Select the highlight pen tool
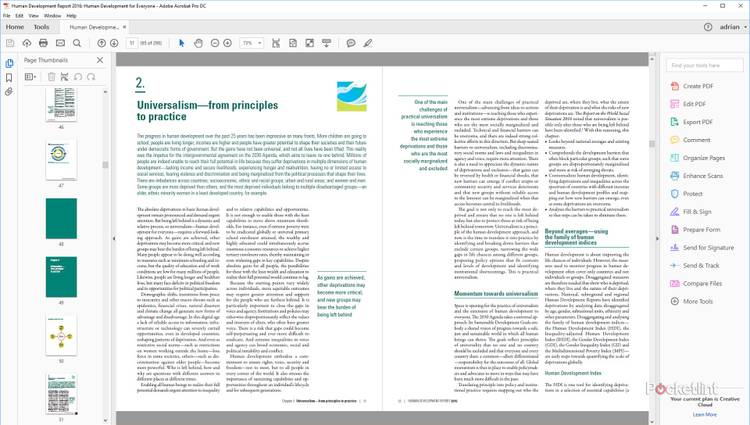Image resolution: width=750 pixels, height=425 pixels. click(367, 43)
